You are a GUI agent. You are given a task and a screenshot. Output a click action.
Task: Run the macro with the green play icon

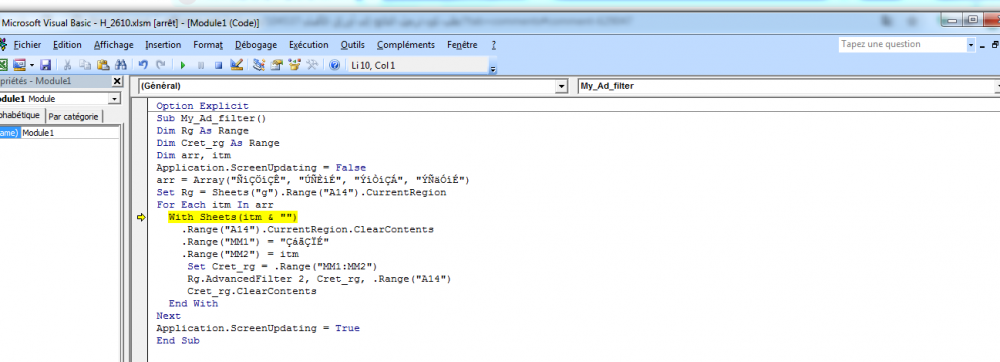coord(183,65)
